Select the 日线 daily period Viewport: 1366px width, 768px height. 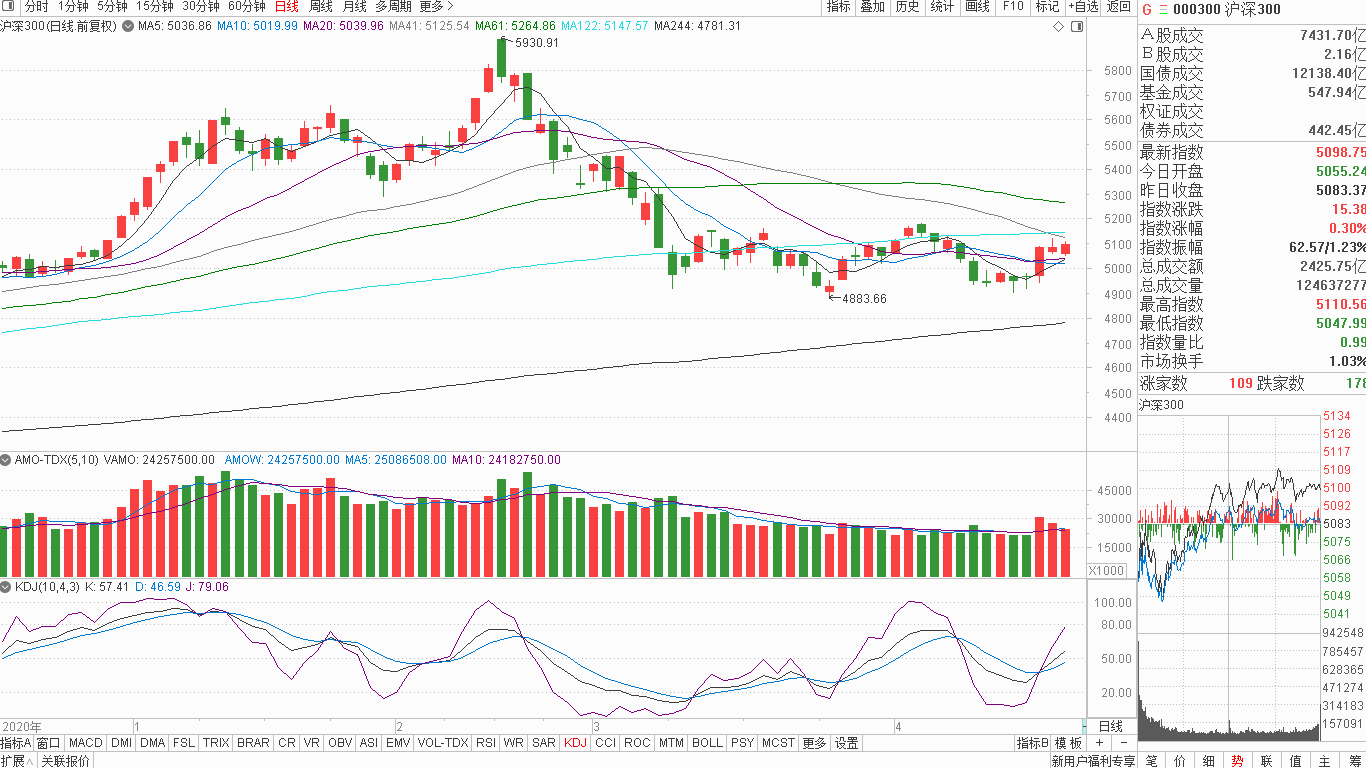coord(286,6)
